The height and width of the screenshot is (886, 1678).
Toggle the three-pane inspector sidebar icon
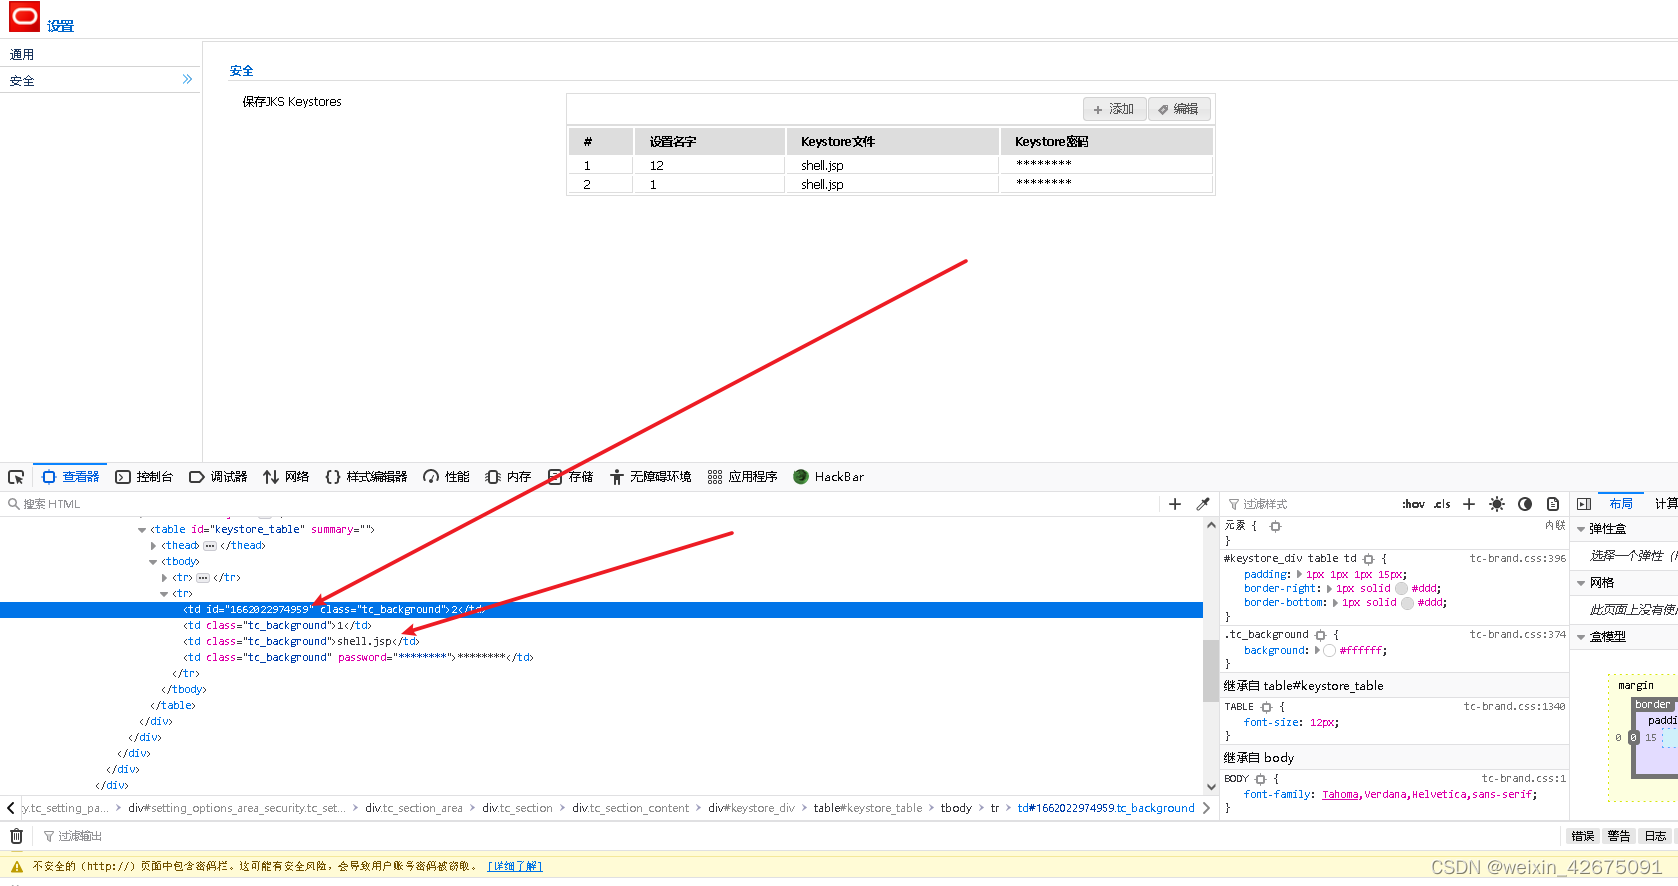point(1584,504)
